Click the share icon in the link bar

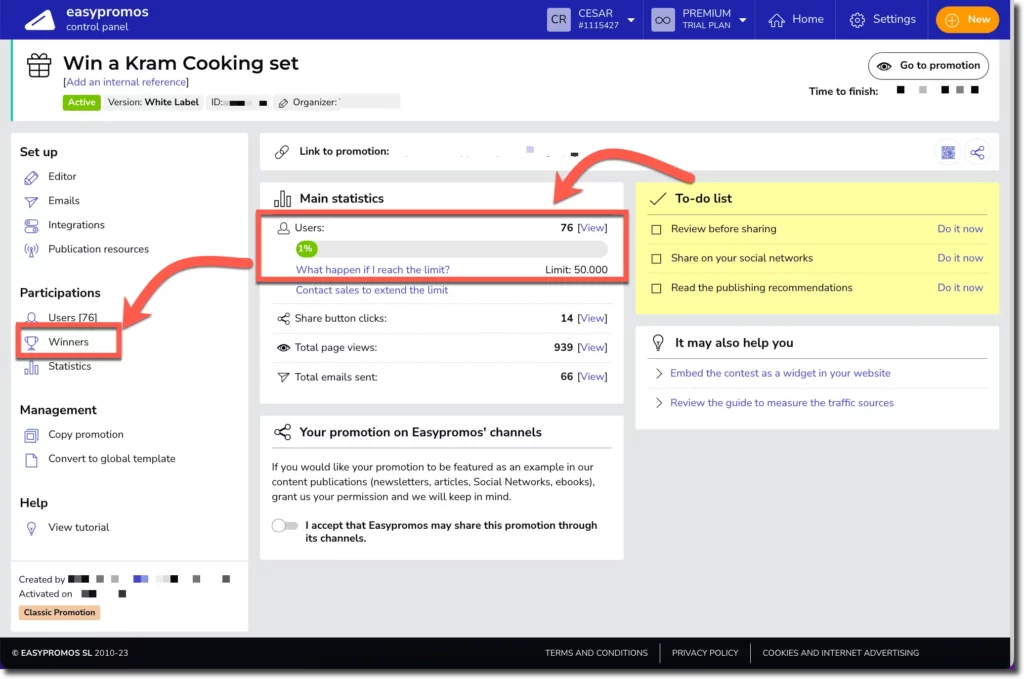(977, 153)
